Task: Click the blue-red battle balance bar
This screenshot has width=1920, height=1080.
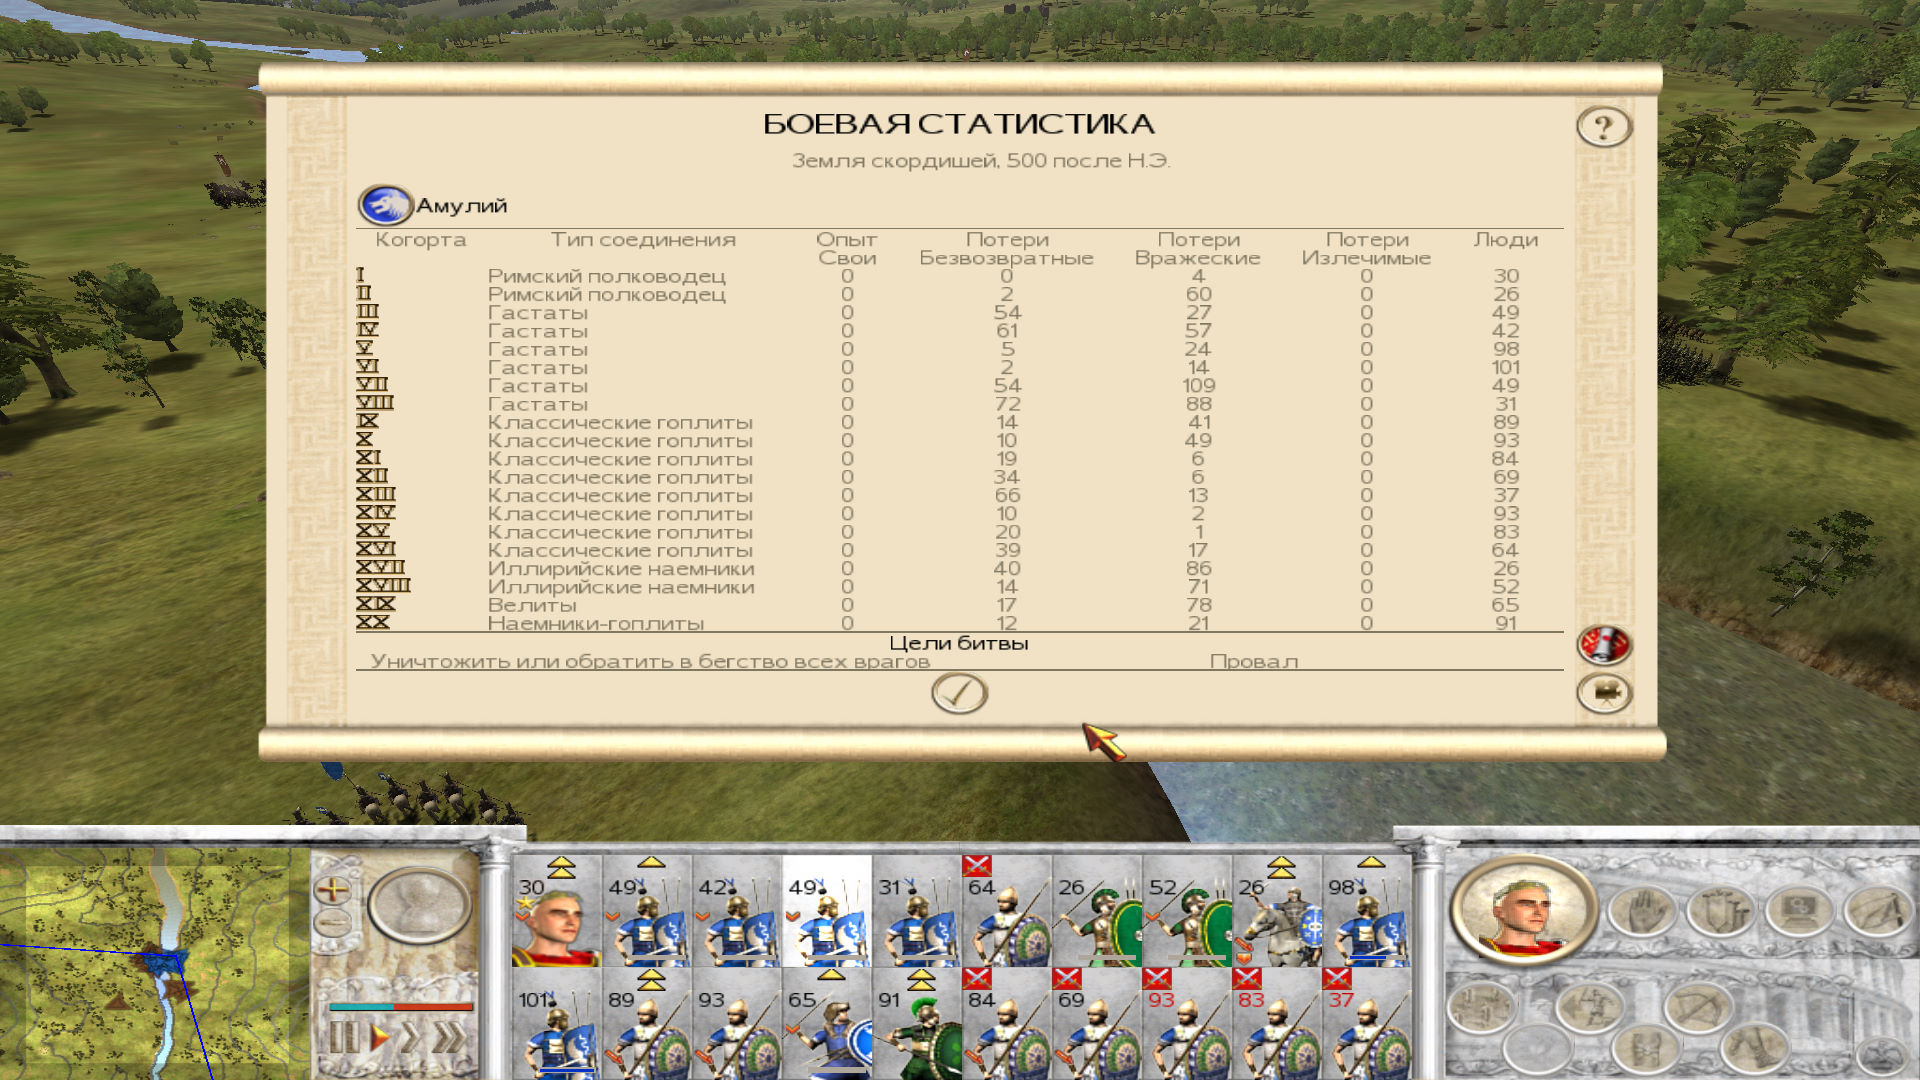Action: pyautogui.click(x=400, y=1006)
